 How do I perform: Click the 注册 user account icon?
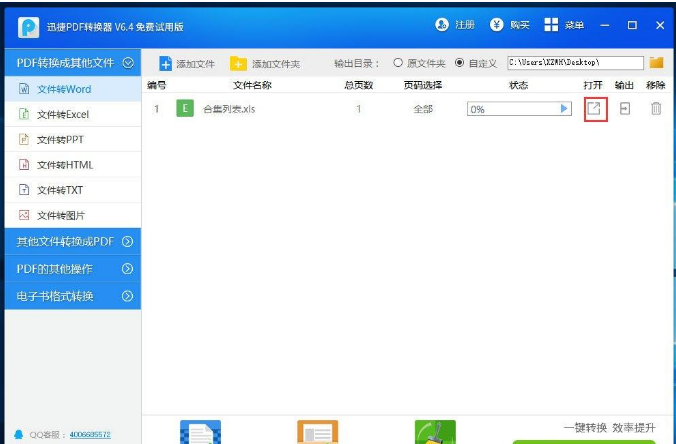[442, 25]
